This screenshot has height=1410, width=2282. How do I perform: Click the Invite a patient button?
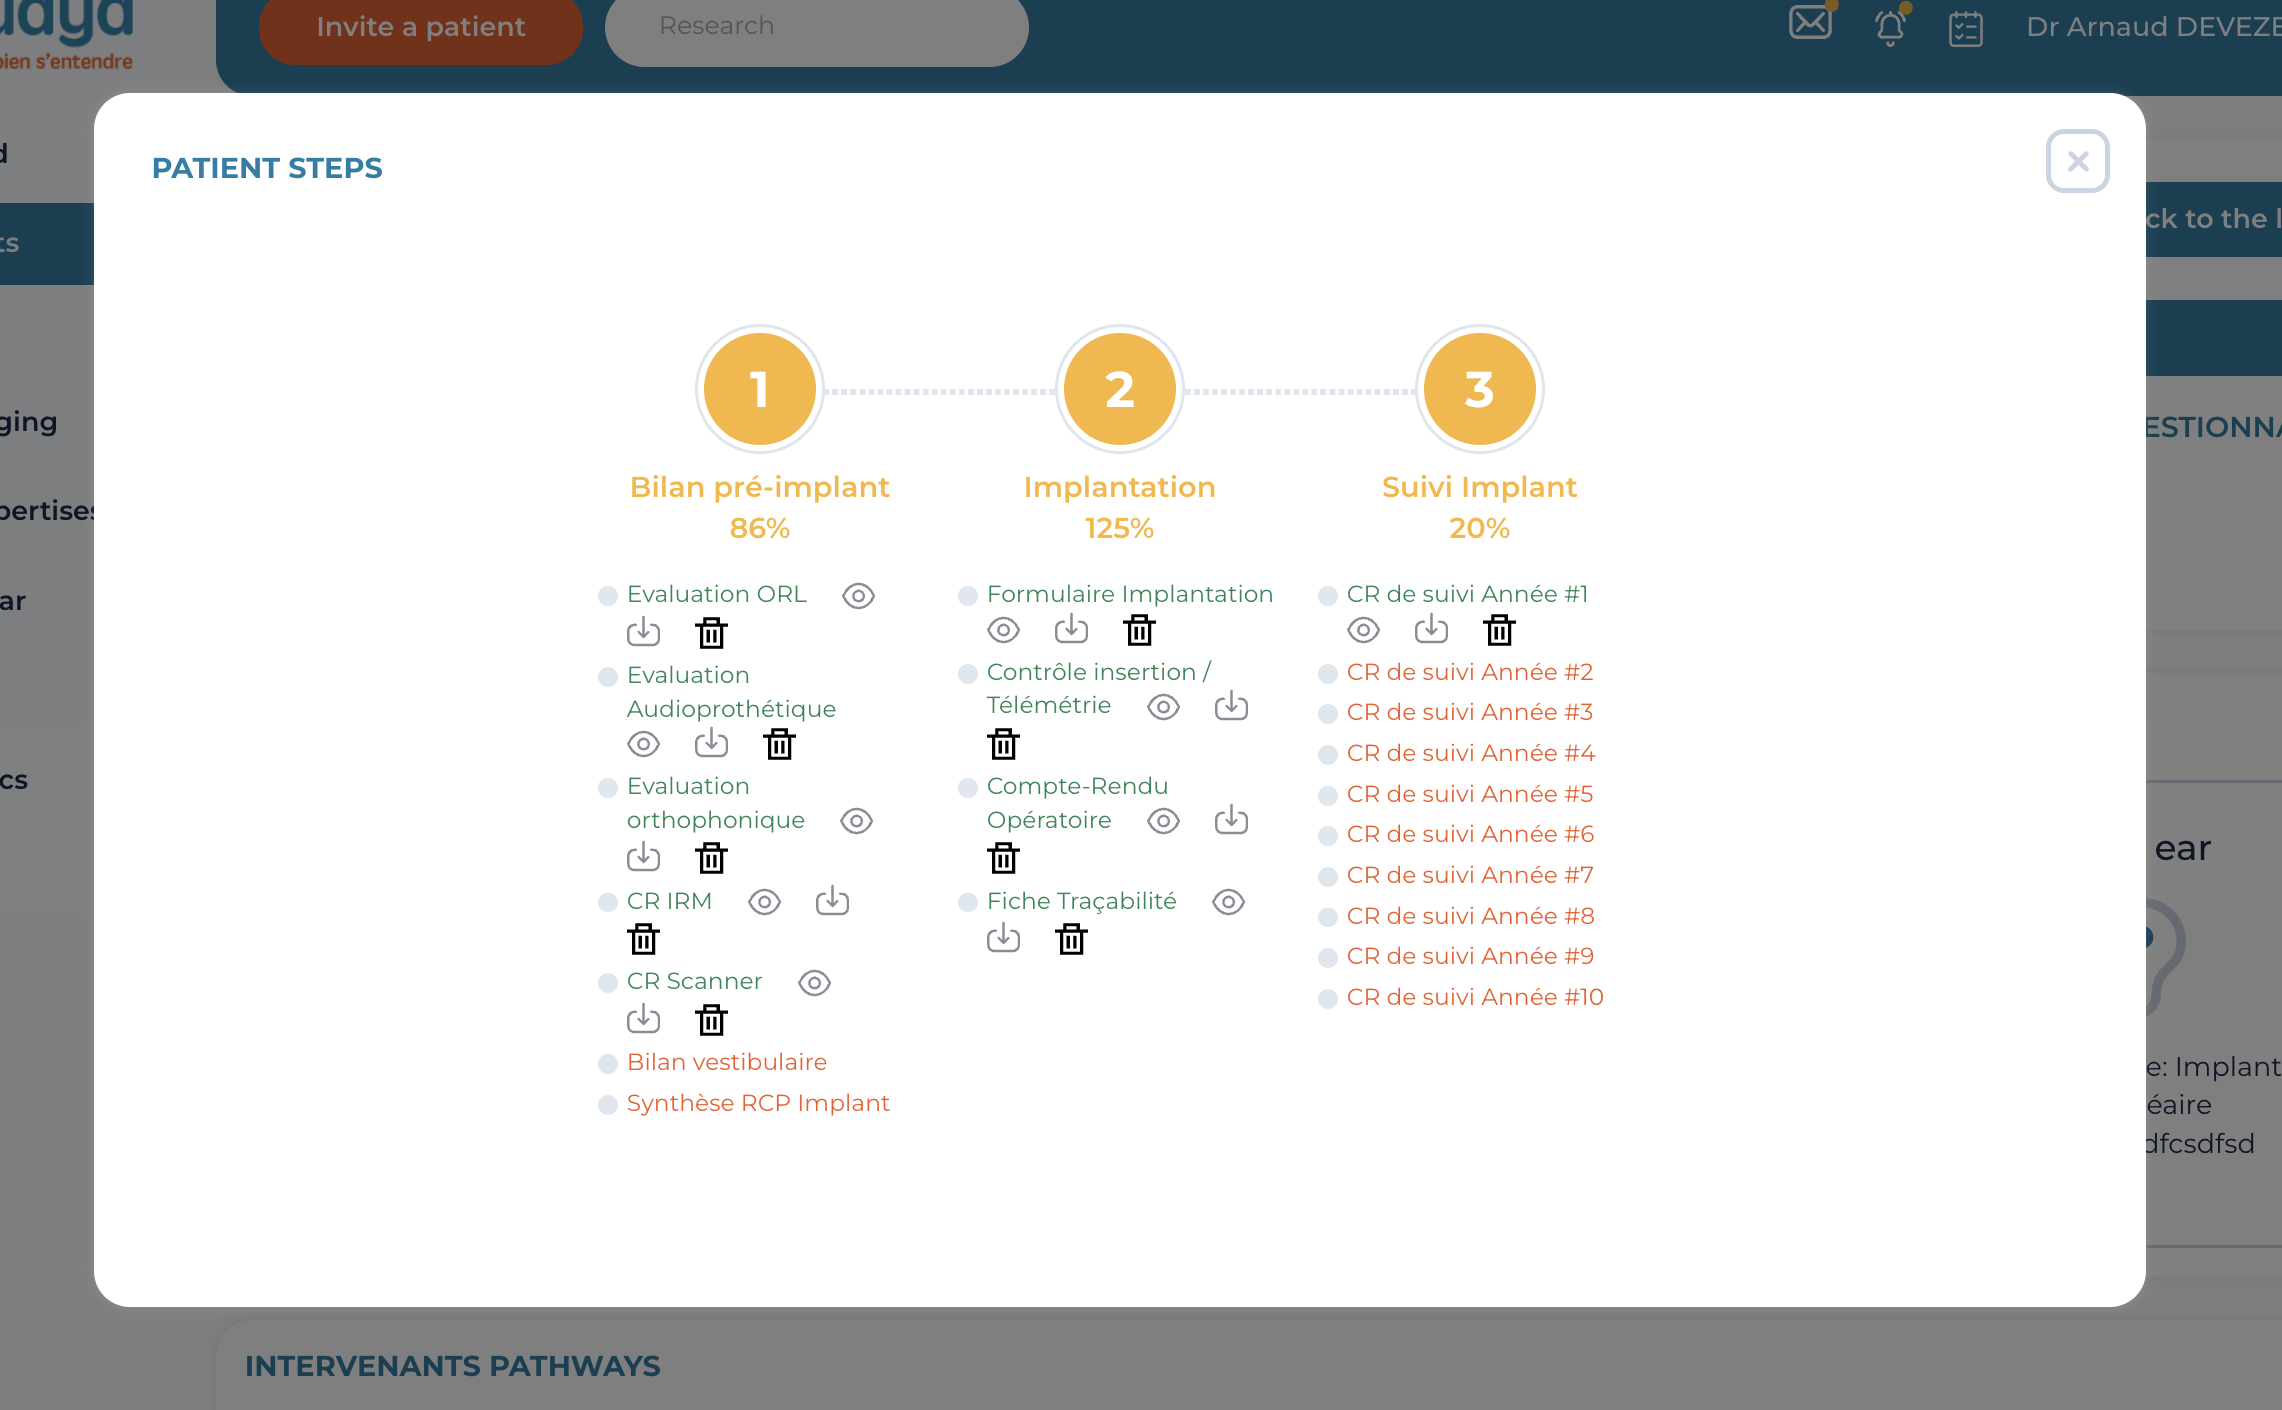[x=420, y=27]
